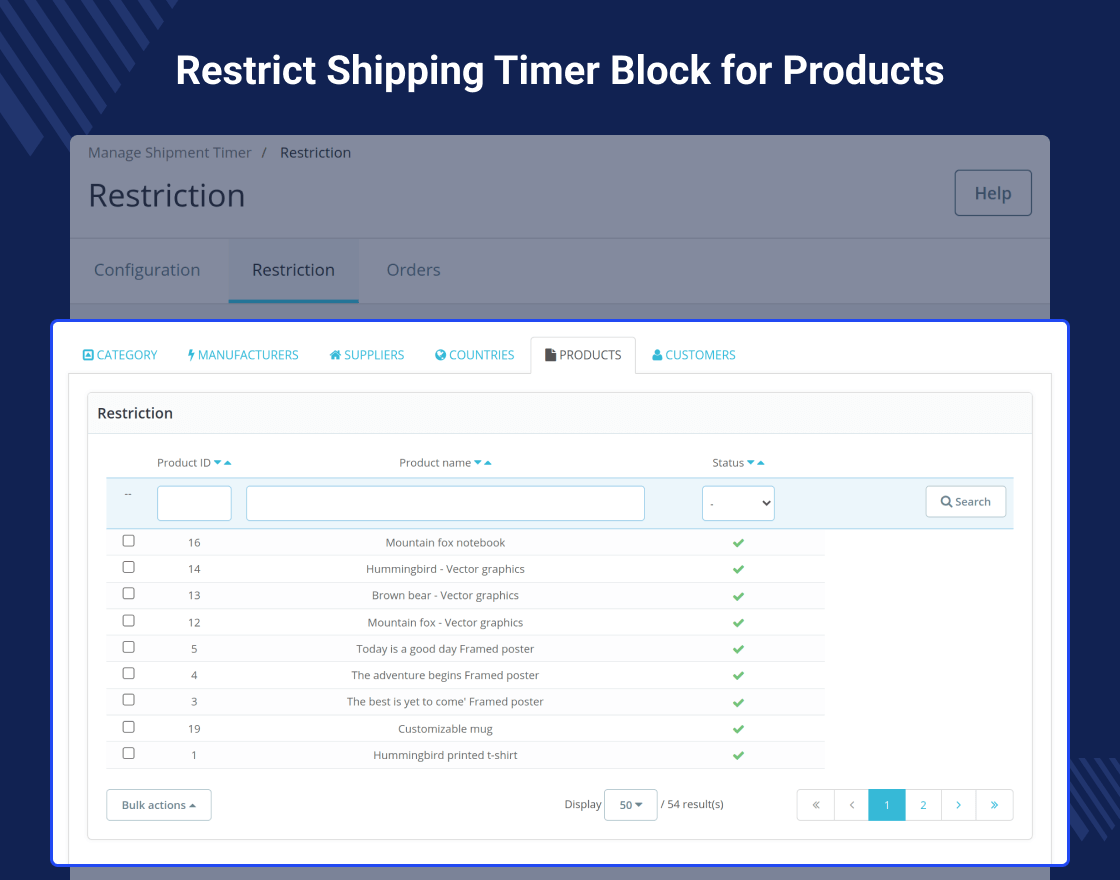This screenshot has width=1120, height=880.
Task: Click status check for The adventure begins Framed poster
Action: coord(738,676)
